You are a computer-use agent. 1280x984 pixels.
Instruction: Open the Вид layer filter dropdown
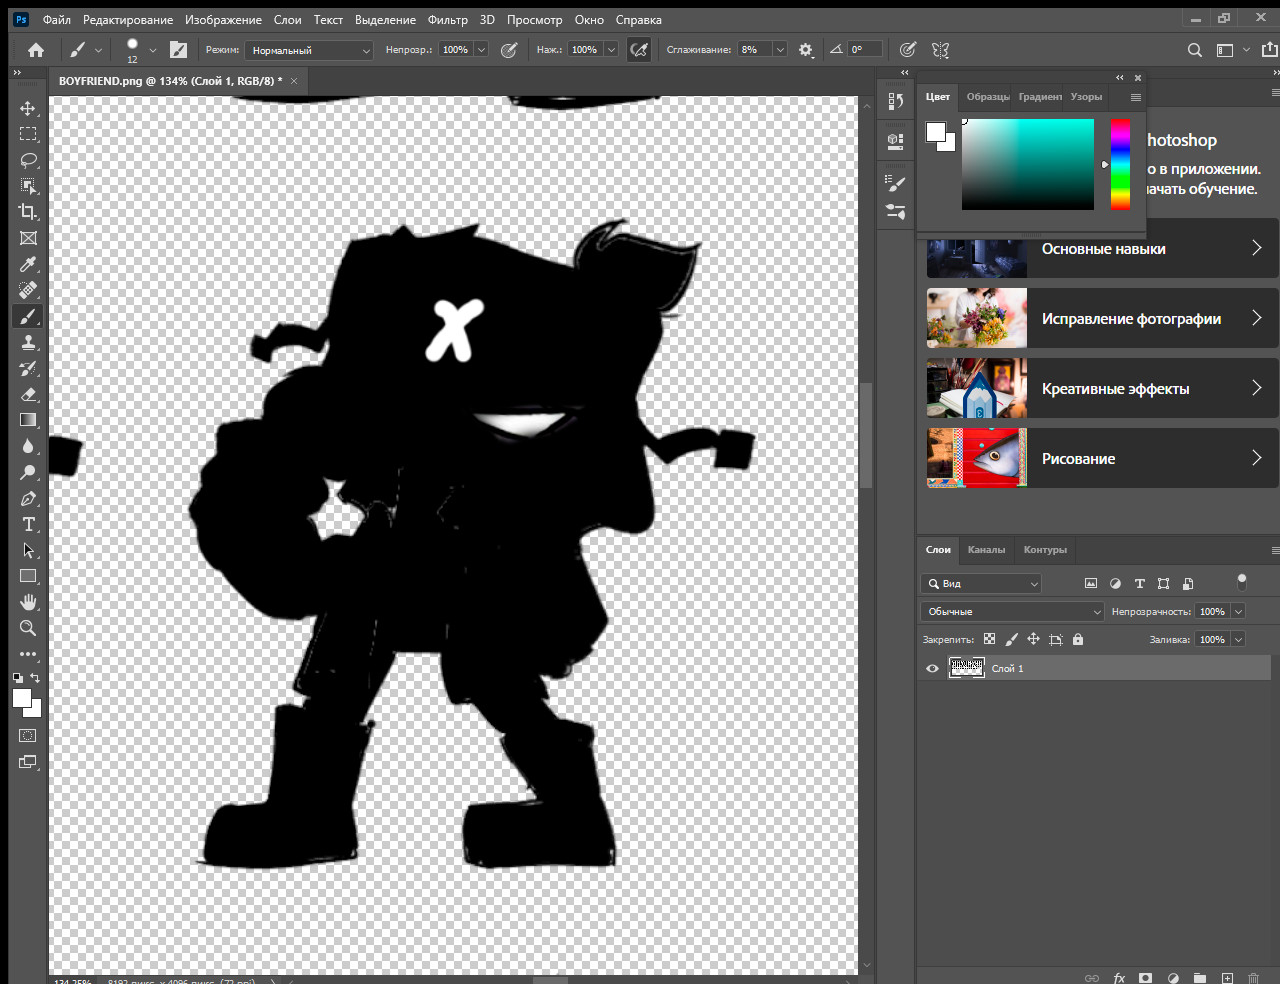(x=981, y=583)
